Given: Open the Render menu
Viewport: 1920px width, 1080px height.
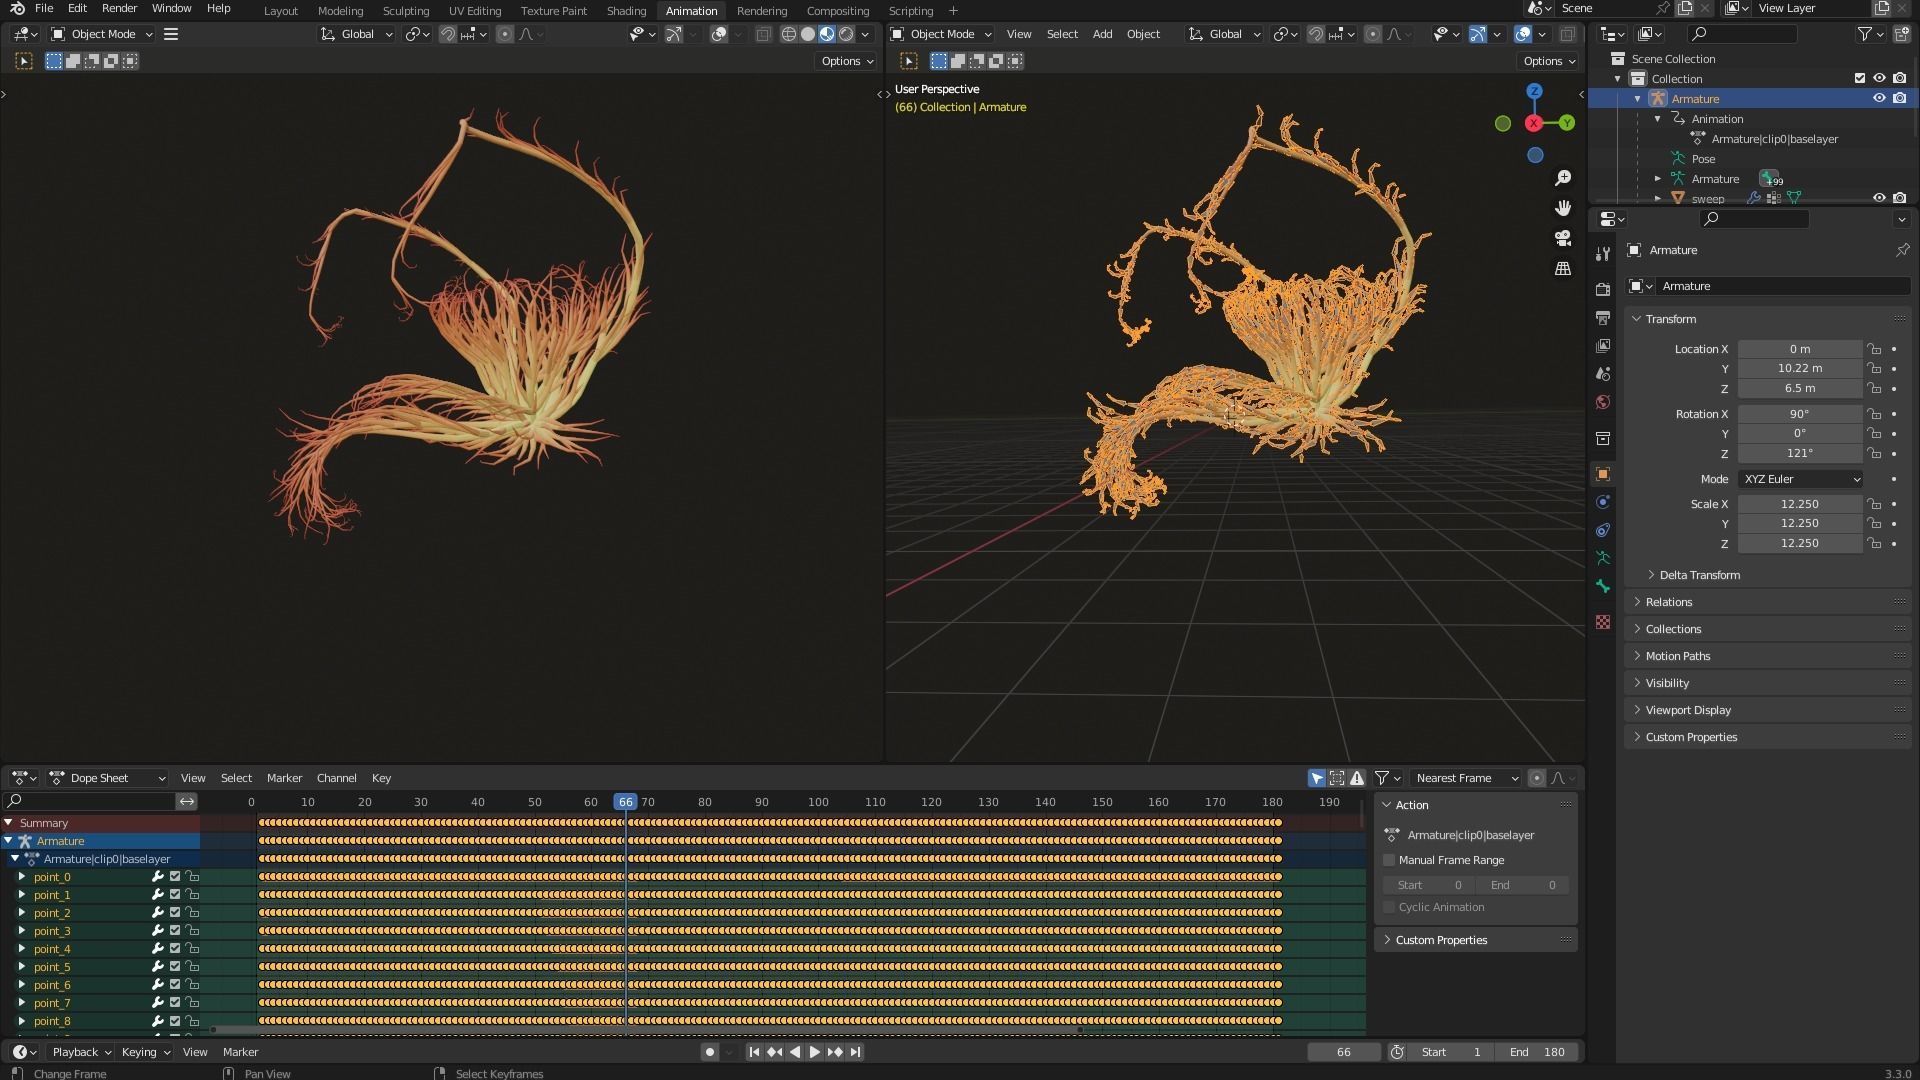Looking at the screenshot, I should click(119, 8).
